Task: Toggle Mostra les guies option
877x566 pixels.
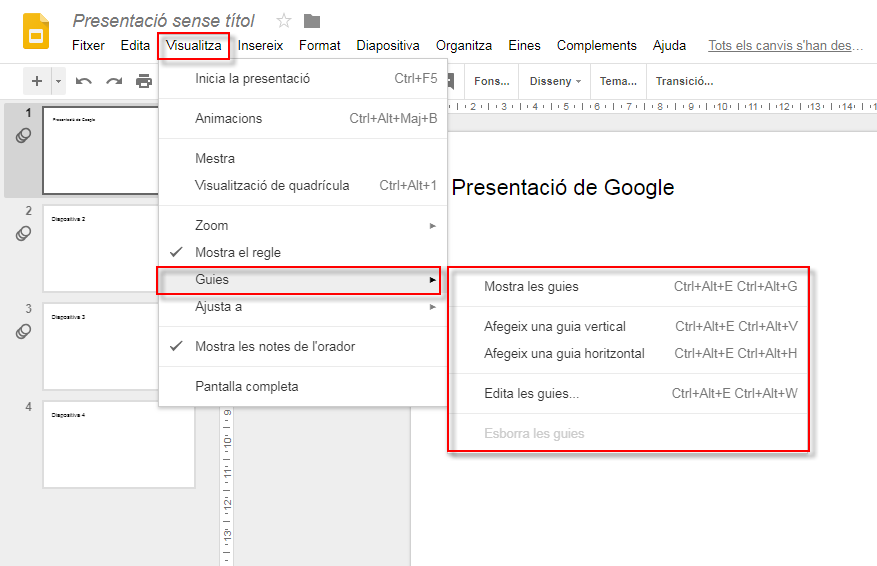Action: (629, 286)
